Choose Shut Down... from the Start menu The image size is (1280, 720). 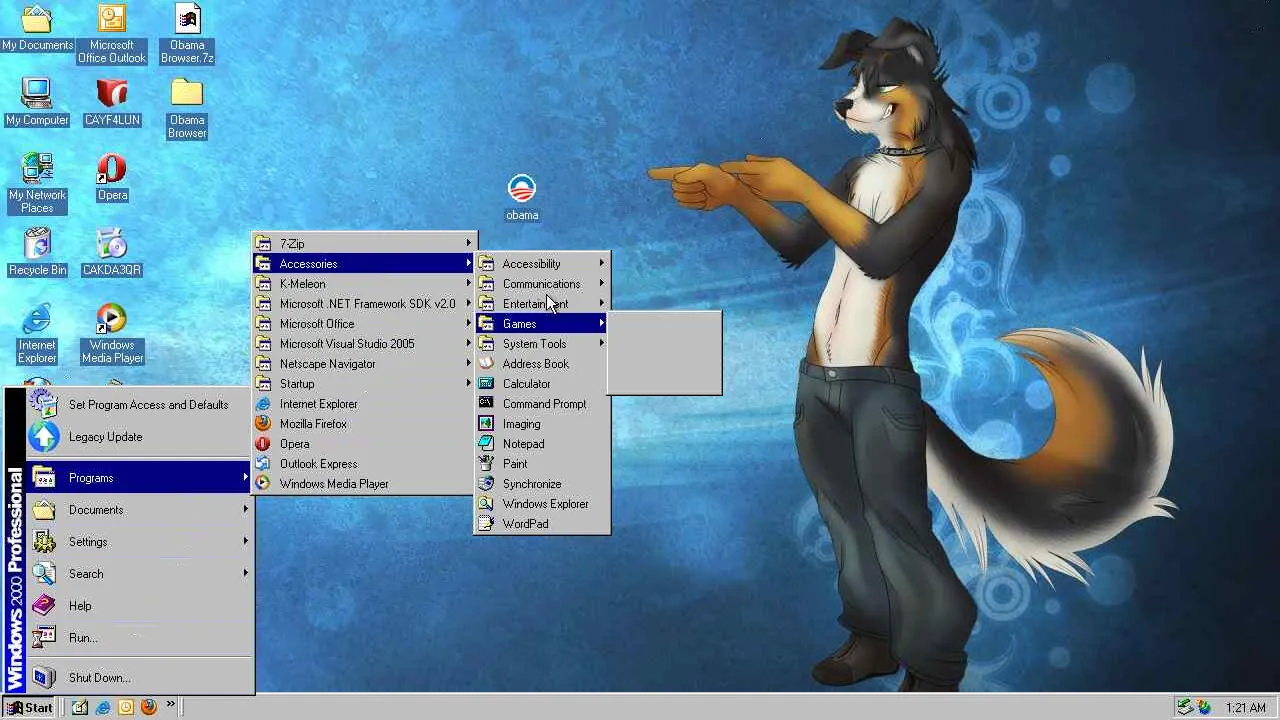(x=139, y=678)
